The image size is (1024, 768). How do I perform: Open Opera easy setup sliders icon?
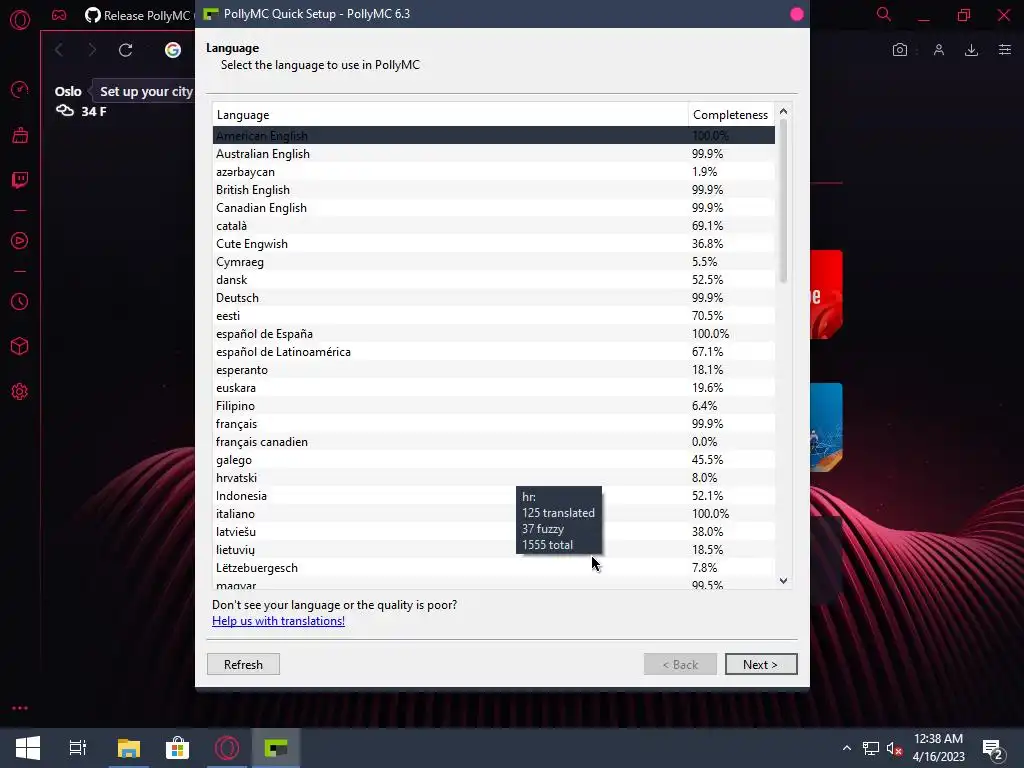click(x=1005, y=50)
